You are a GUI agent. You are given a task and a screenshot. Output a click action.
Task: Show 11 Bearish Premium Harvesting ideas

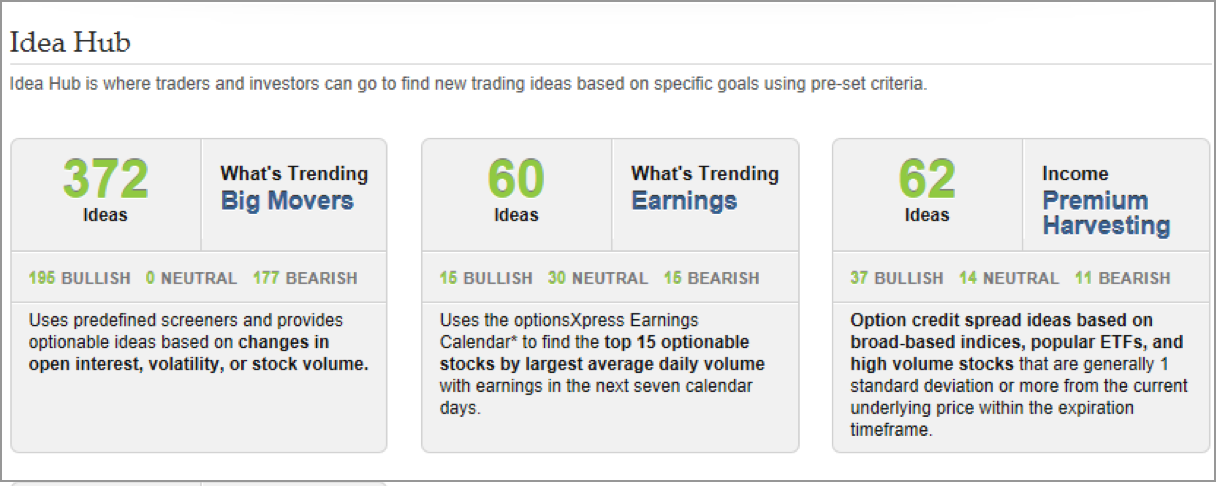click(1122, 278)
